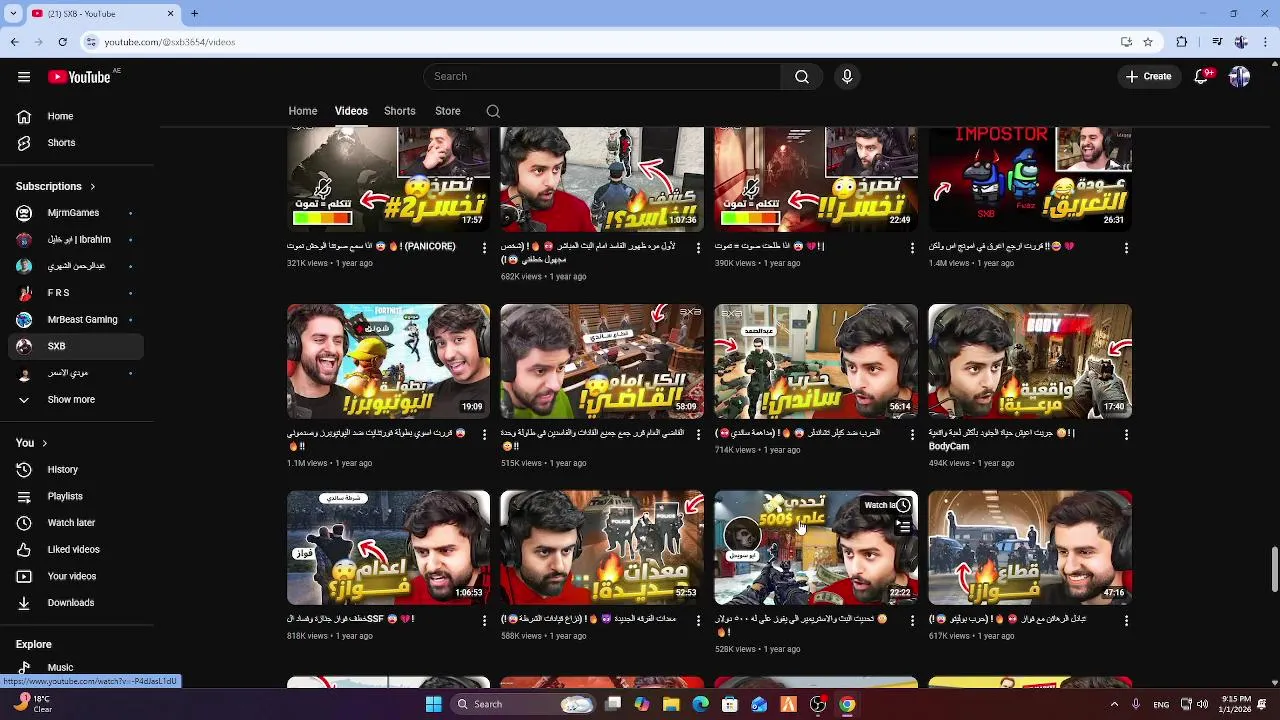This screenshot has width=1280, height=720.
Task: Click the search magnifier button
Action: [x=802, y=77]
